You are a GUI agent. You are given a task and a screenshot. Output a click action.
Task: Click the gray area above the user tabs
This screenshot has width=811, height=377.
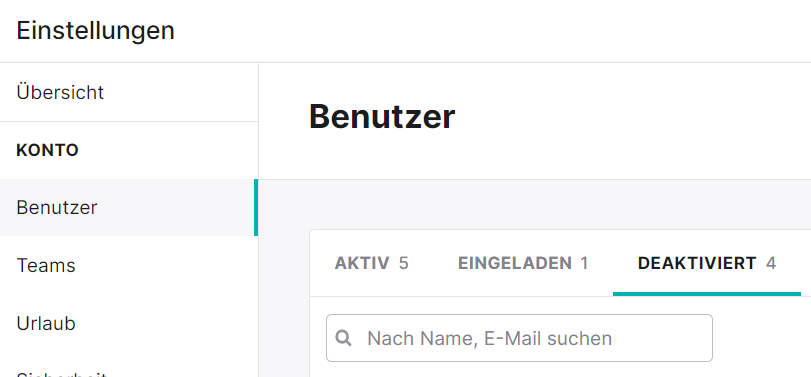535,205
